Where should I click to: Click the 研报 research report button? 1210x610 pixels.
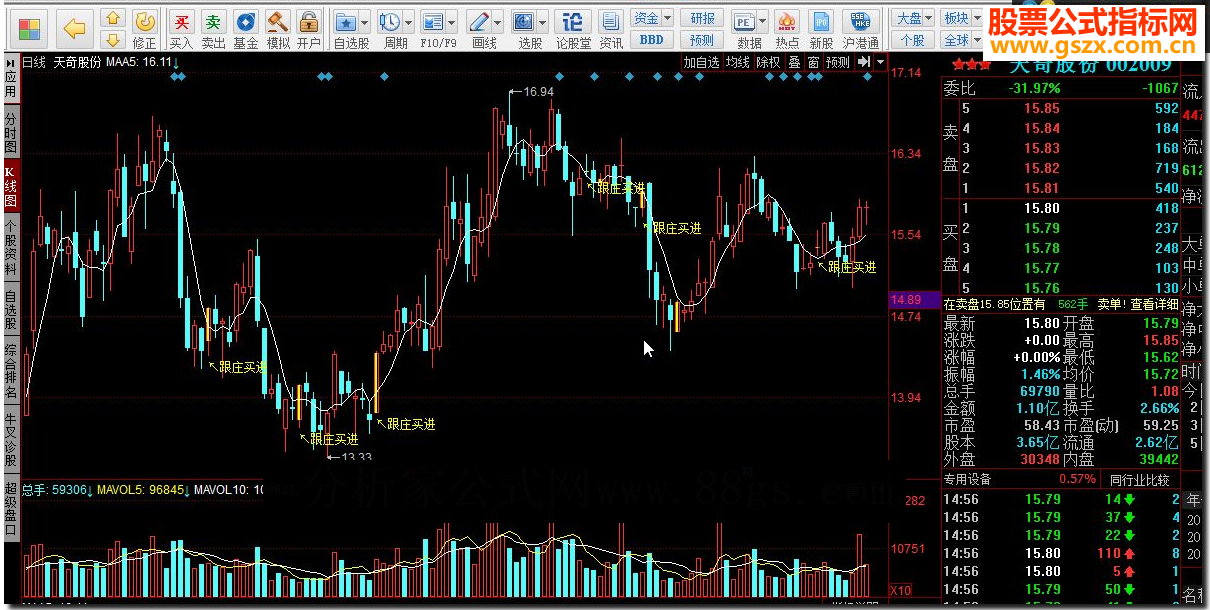pos(702,18)
